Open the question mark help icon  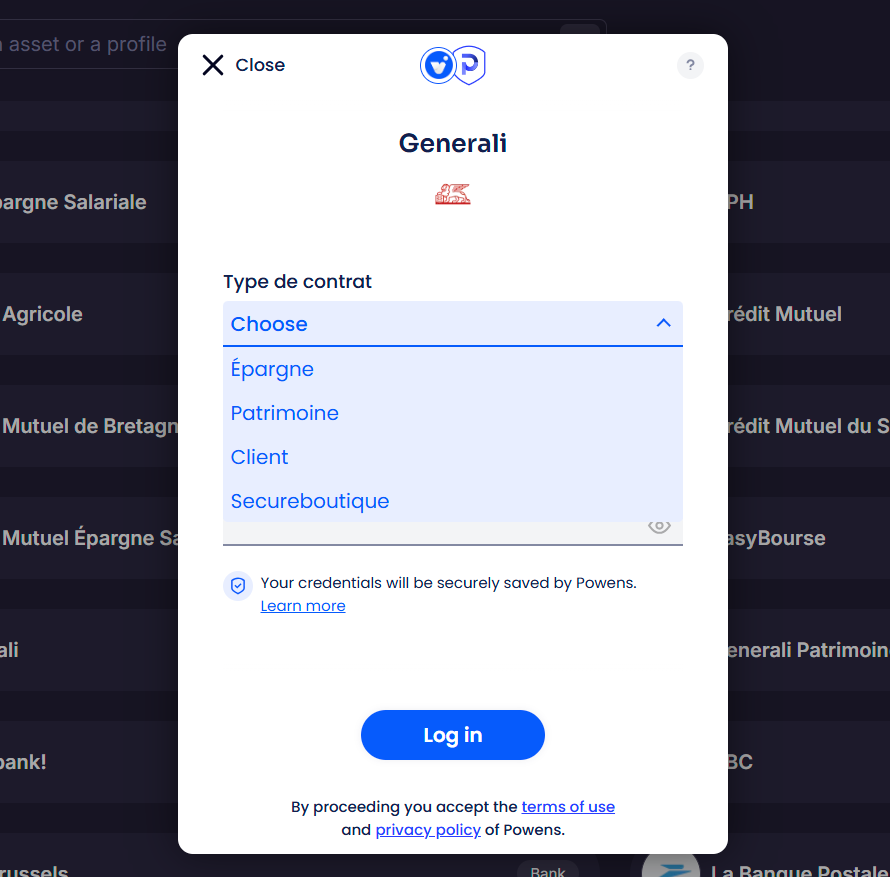click(690, 65)
